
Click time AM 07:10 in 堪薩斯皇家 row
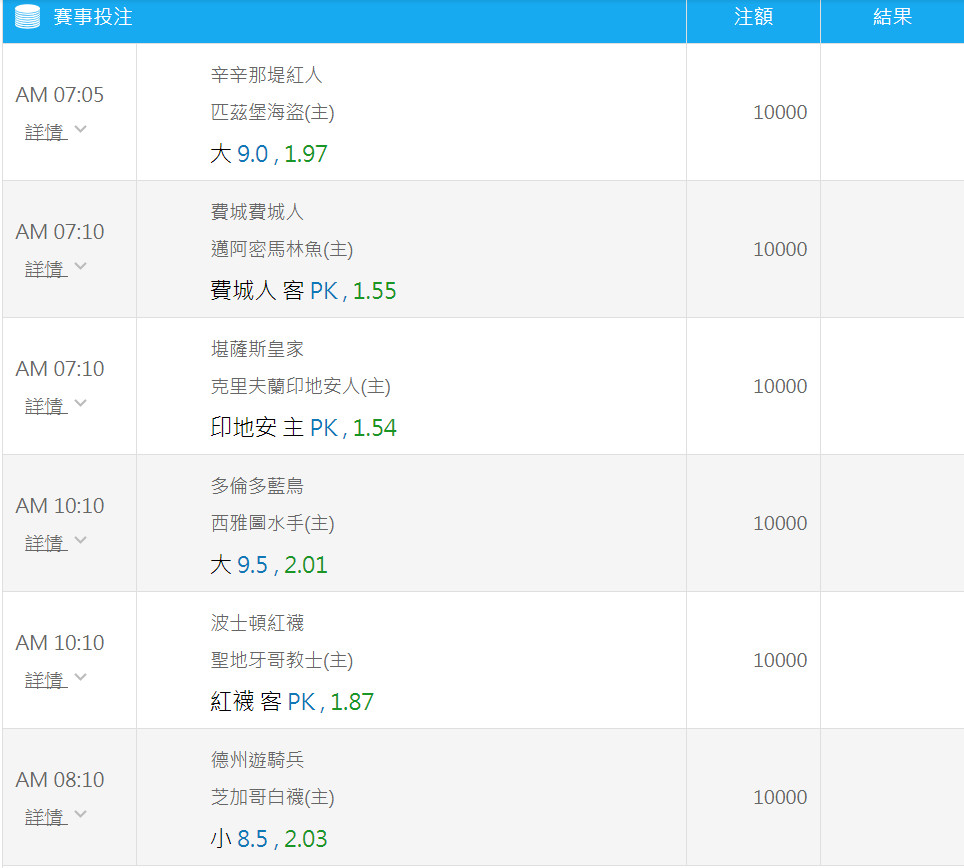(x=60, y=369)
